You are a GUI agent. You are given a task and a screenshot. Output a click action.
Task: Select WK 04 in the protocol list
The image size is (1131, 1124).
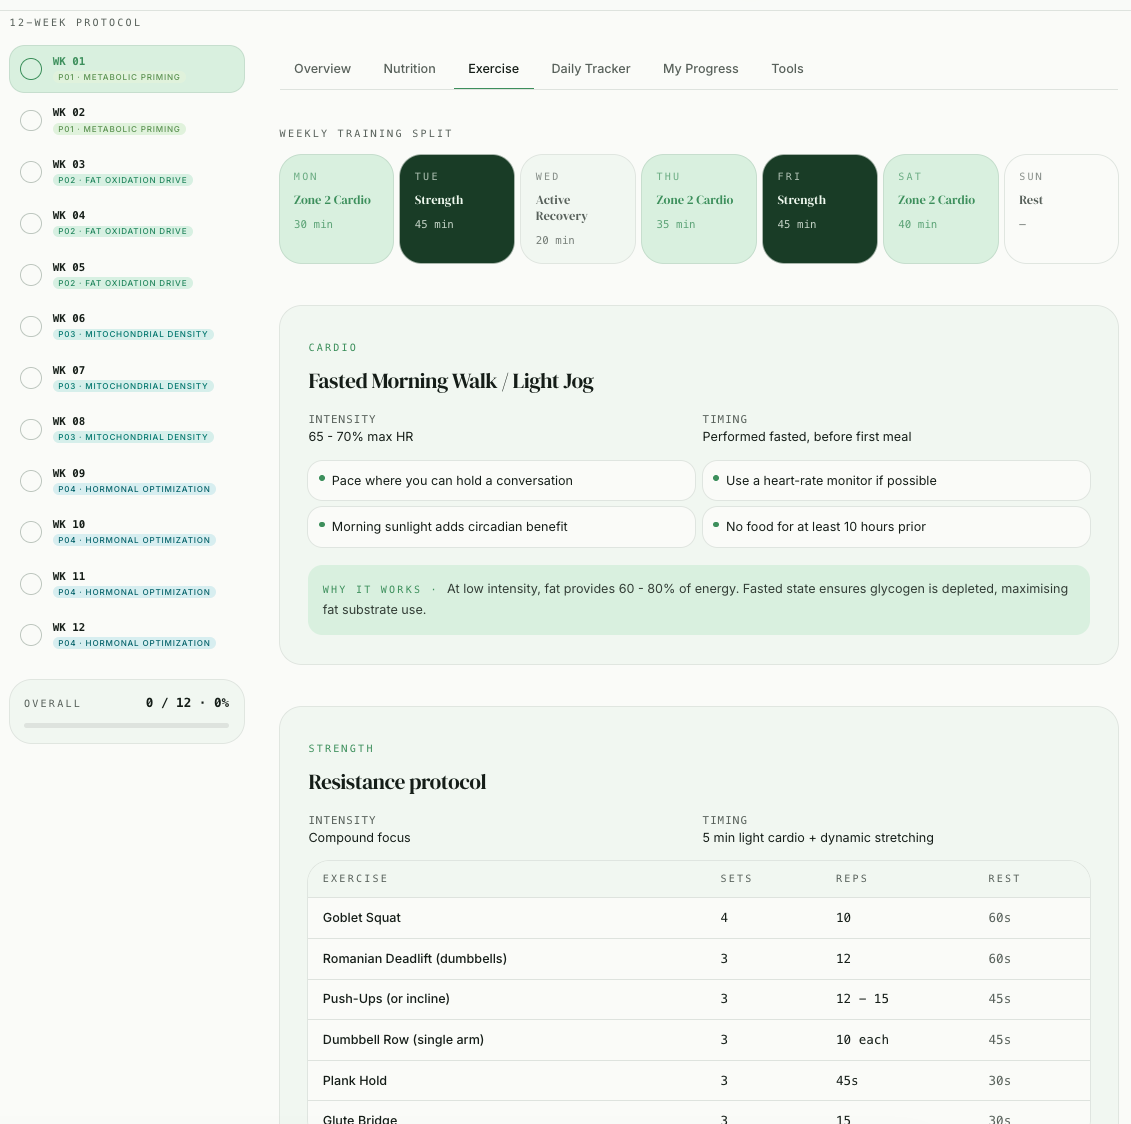click(x=127, y=224)
